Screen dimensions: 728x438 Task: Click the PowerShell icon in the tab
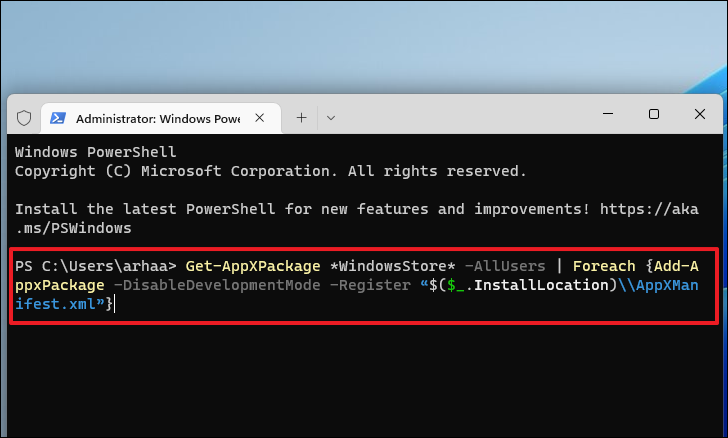click(58, 118)
